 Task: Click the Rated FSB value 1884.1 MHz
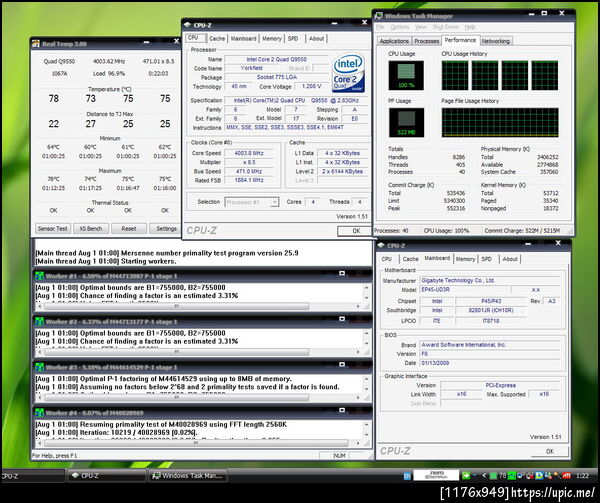click(249, 180)
